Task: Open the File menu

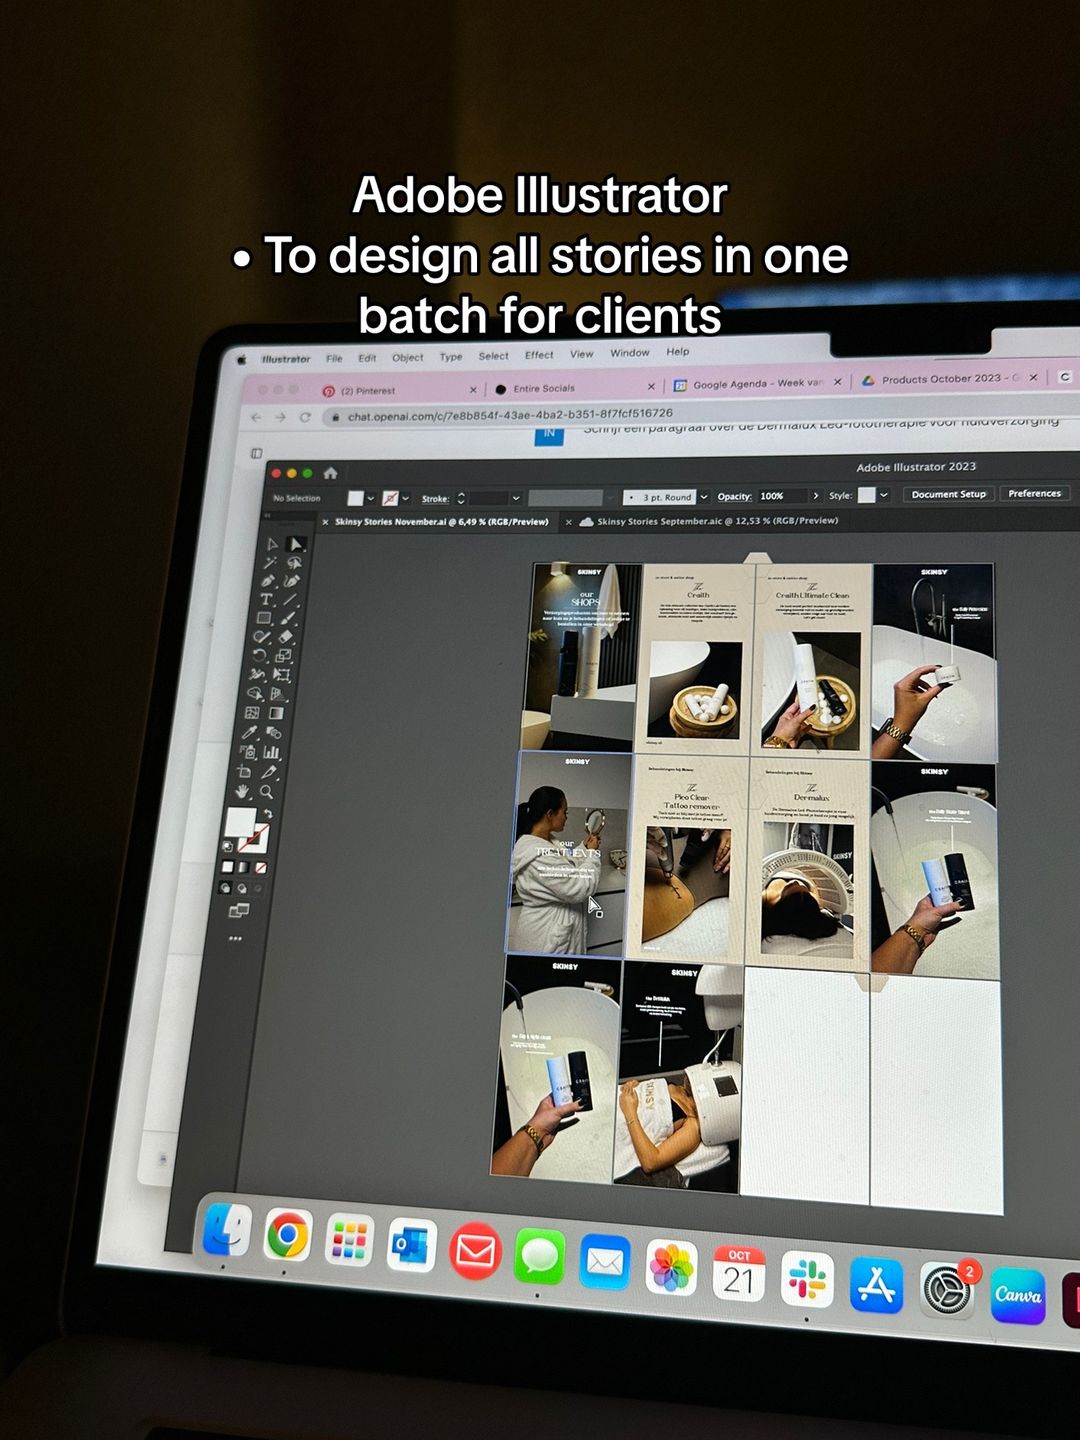Action: (x=334, y=358)
